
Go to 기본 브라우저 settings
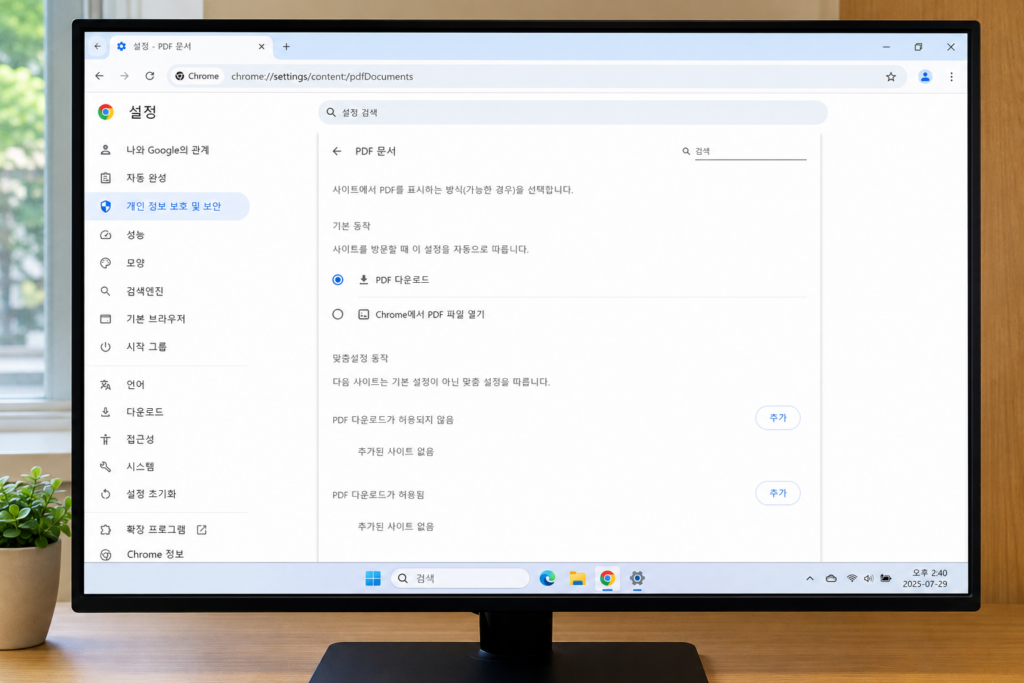click(x=168, y=319)
